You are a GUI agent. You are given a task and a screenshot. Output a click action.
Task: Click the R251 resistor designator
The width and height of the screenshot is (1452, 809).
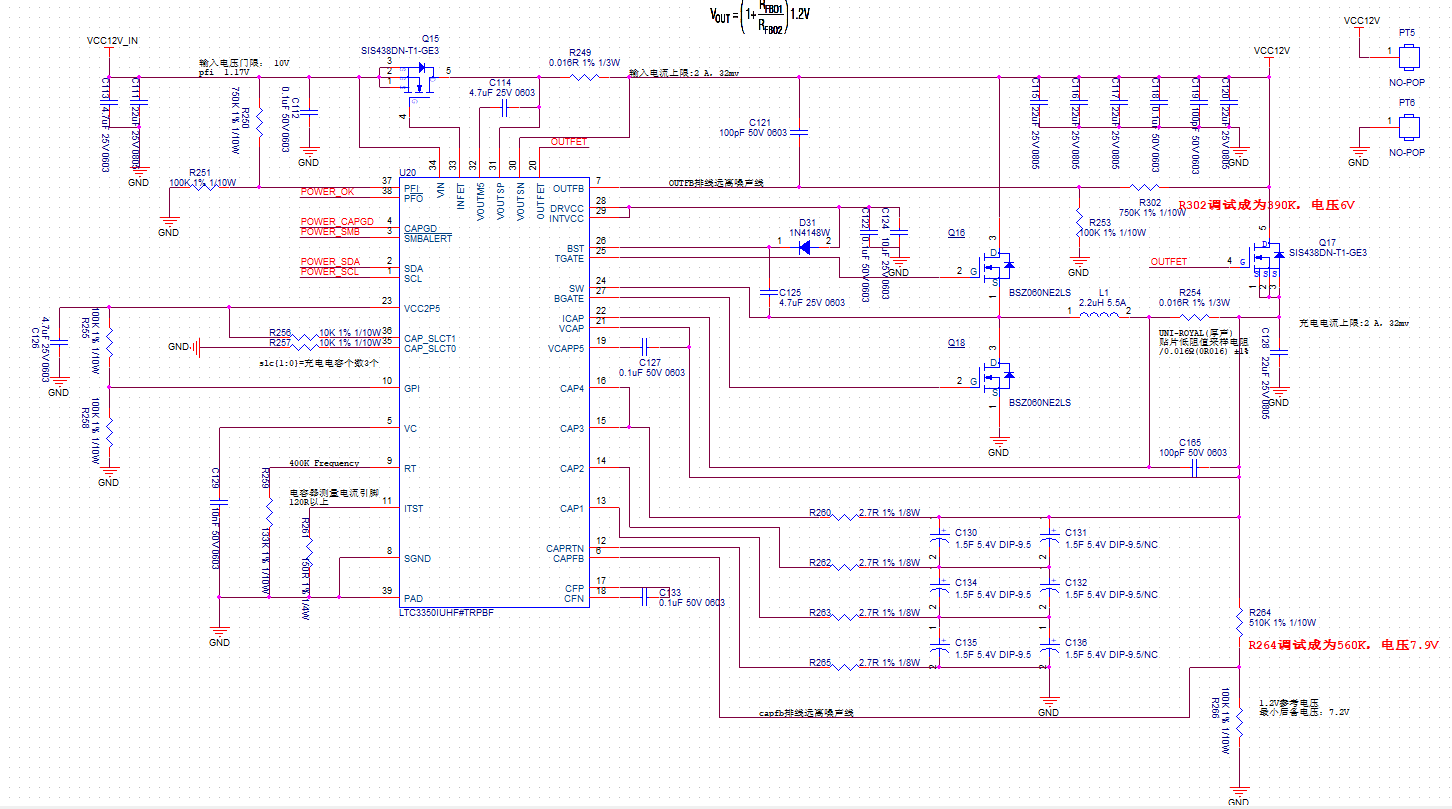(x=199, y=172)
